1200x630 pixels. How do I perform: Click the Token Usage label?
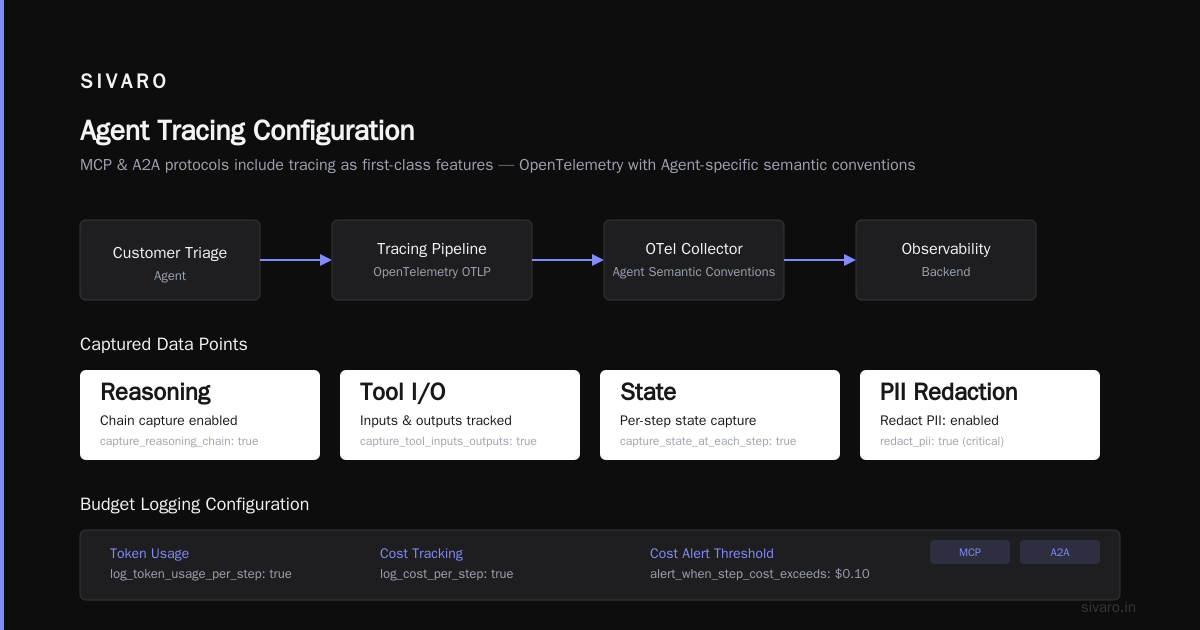(x=149, y=553)
